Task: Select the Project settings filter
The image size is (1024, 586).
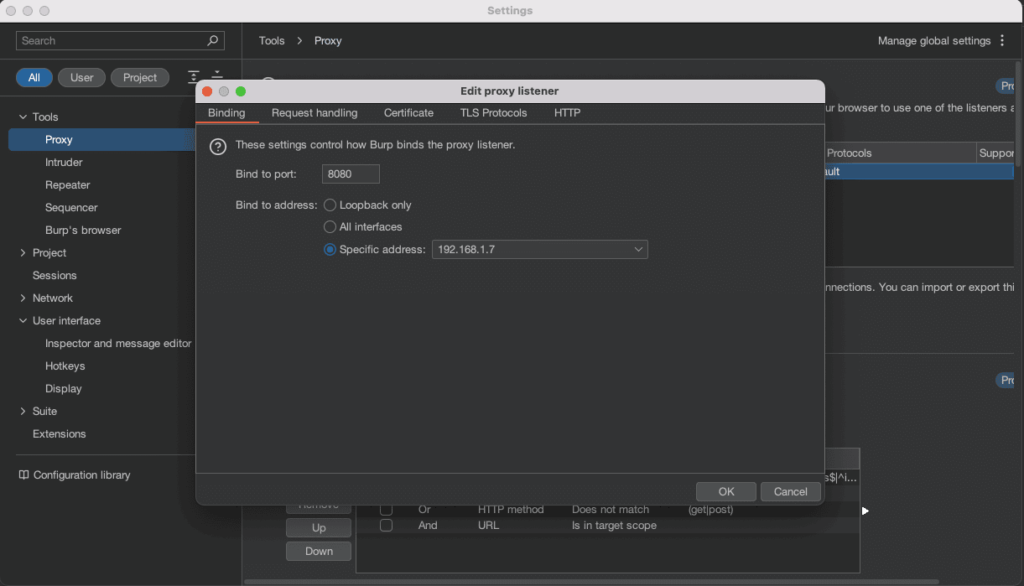Action: (x=140, y=77)
